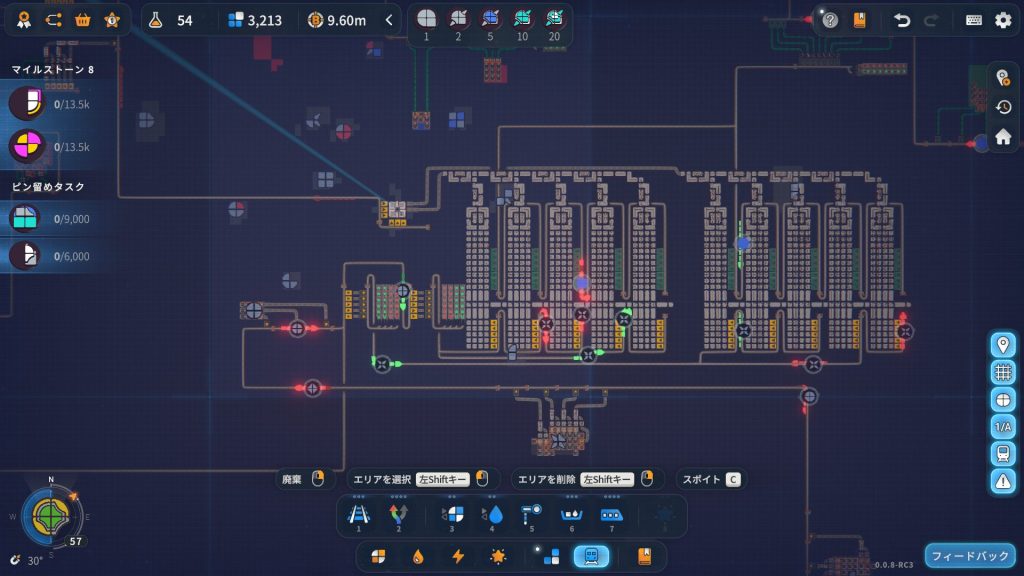Image resolution: width=1024 pixels, height=576 pixels.
Task: Switch to the wires lightning tab
Action: coord(458,556)
